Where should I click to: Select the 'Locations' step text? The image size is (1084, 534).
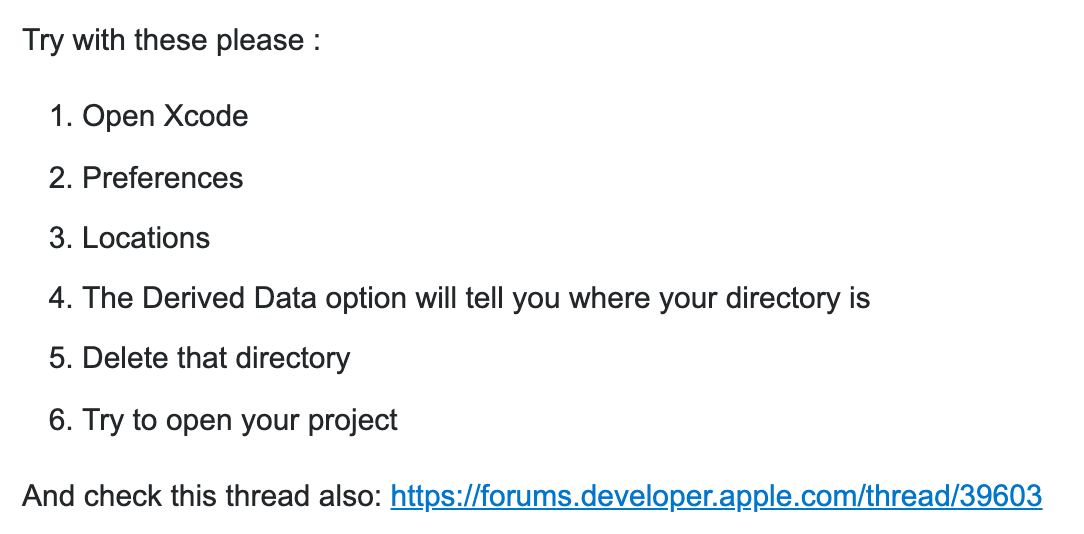pyautogui.click(x=146, y=238)
